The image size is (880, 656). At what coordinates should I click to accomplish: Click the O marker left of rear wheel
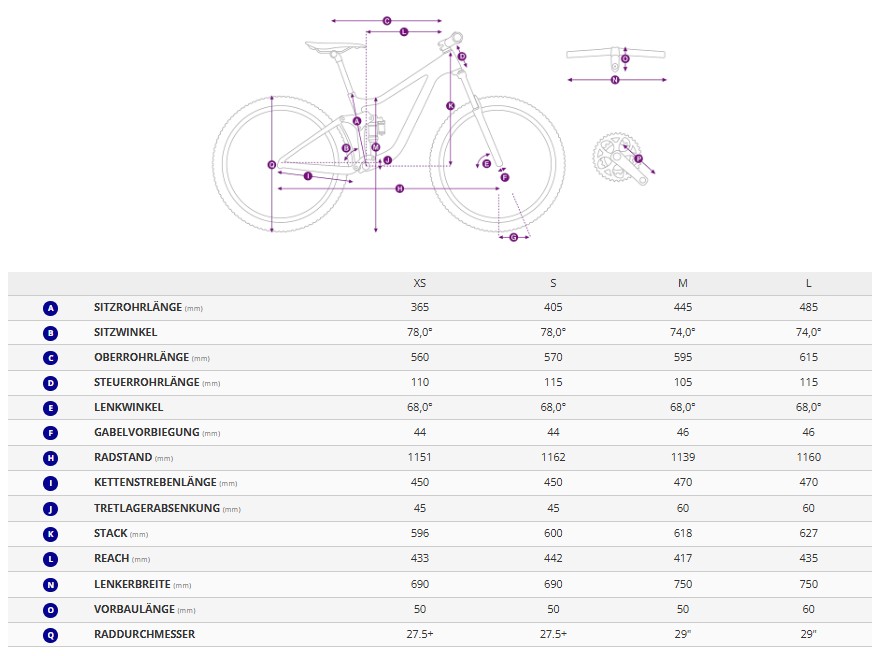click(x=271, y=164)
